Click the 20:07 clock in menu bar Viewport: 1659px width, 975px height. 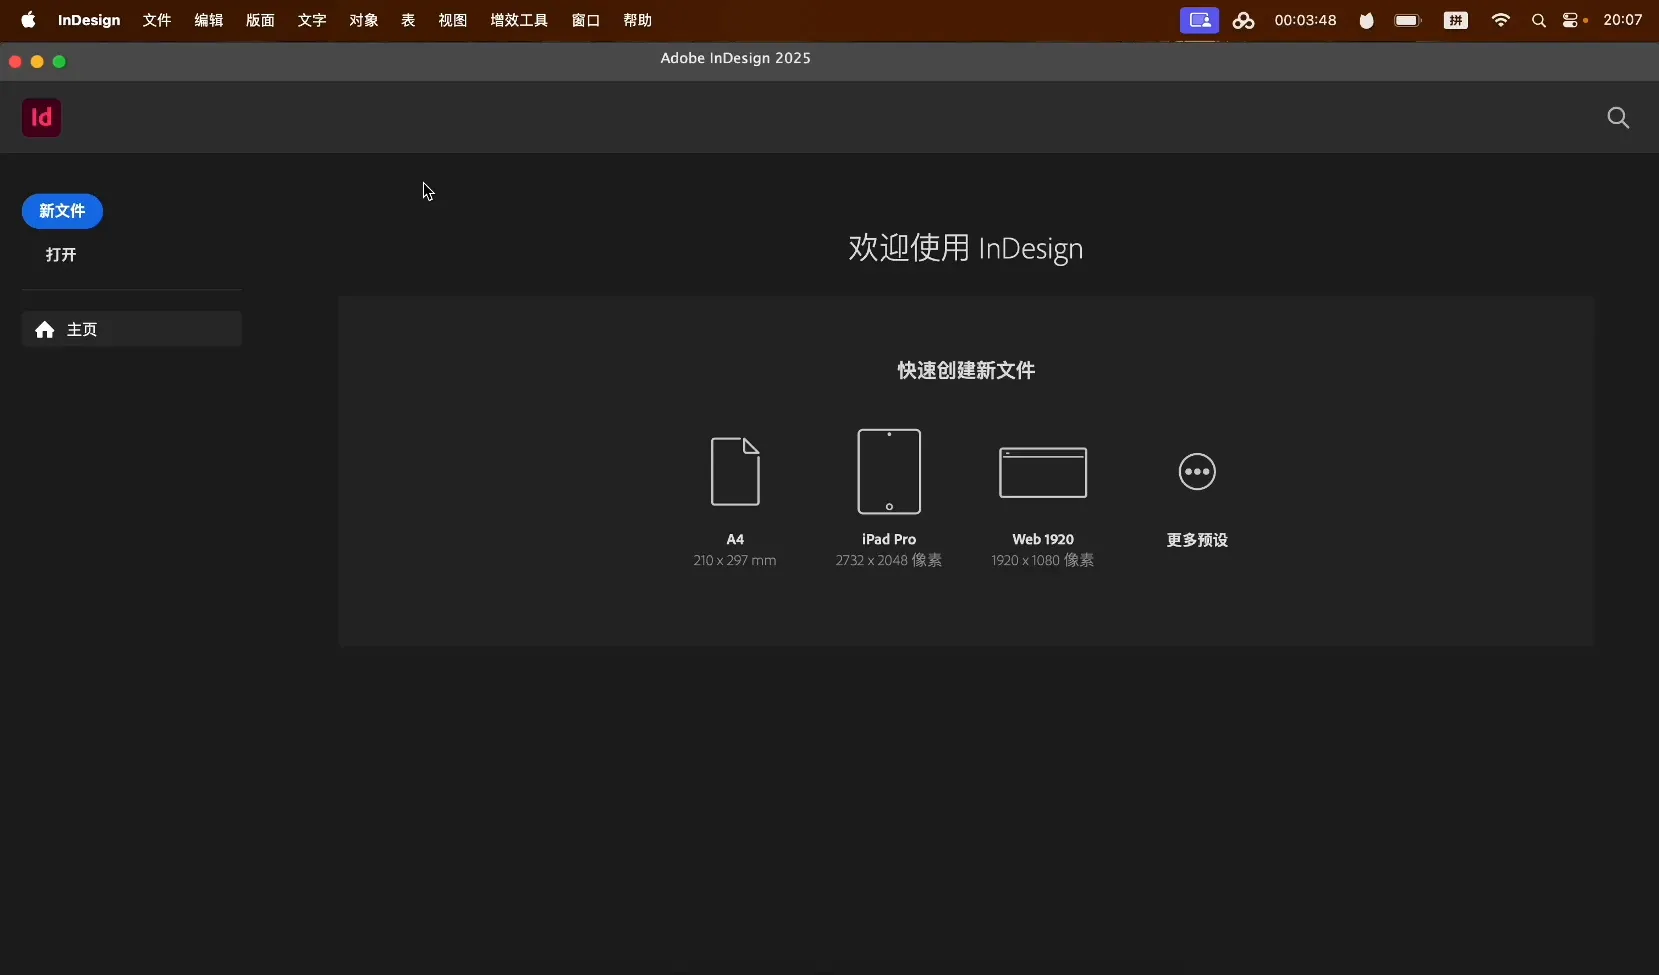(1623, 20)
